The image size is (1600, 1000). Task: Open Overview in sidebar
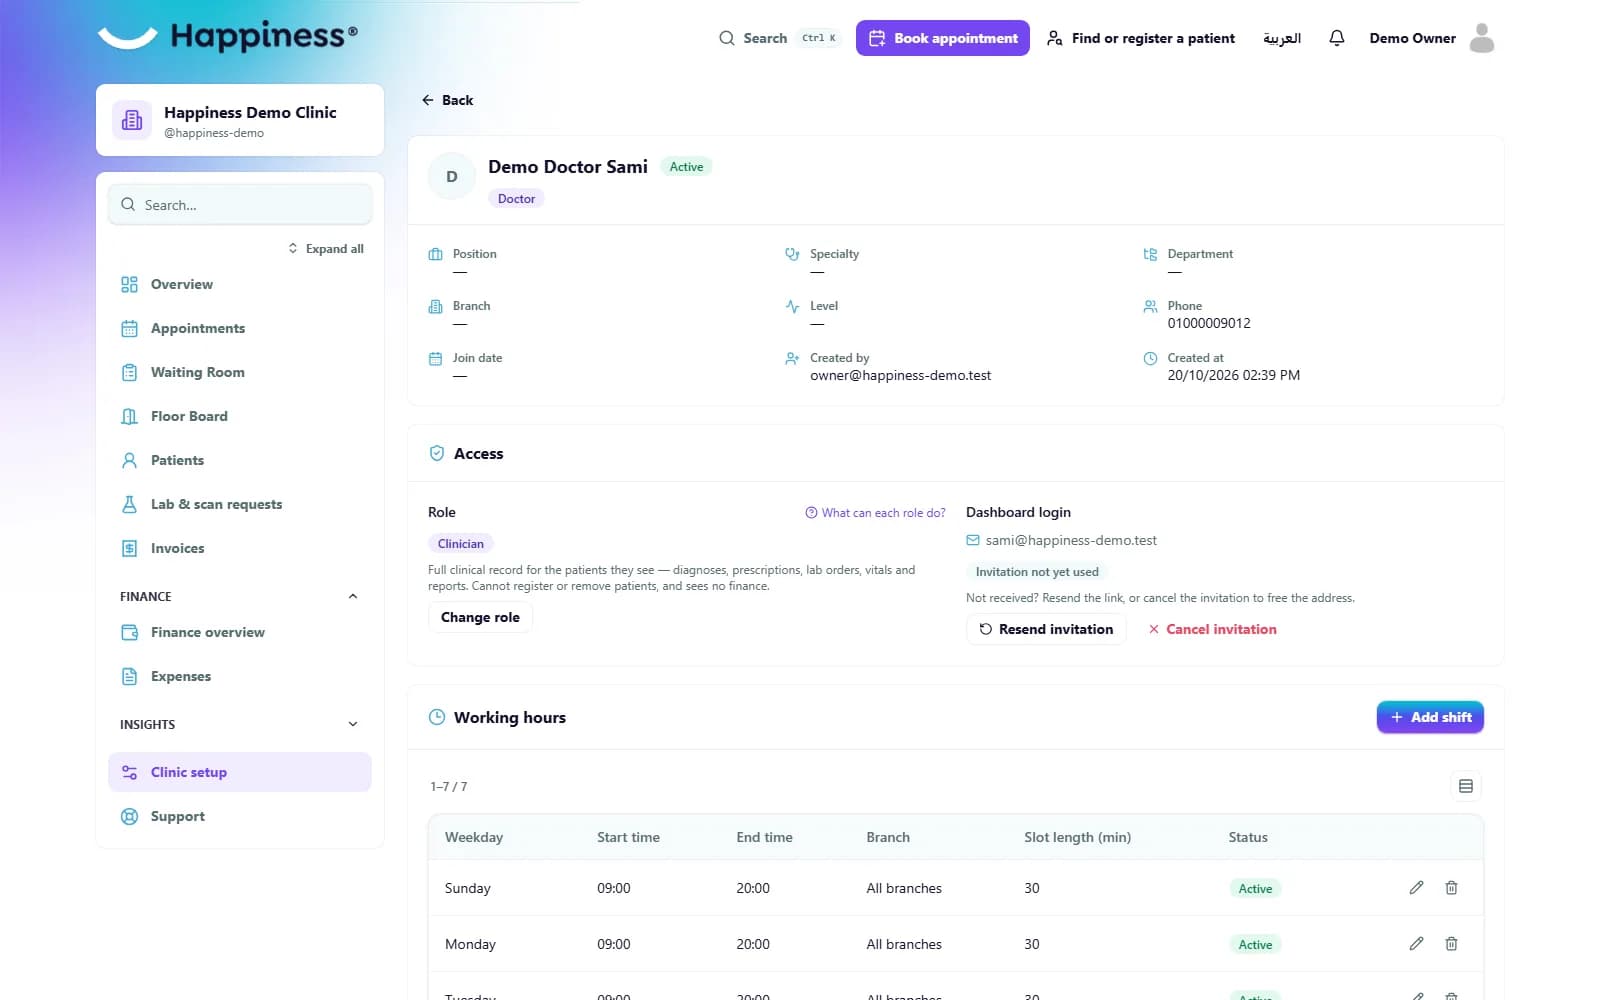point(240,284)
